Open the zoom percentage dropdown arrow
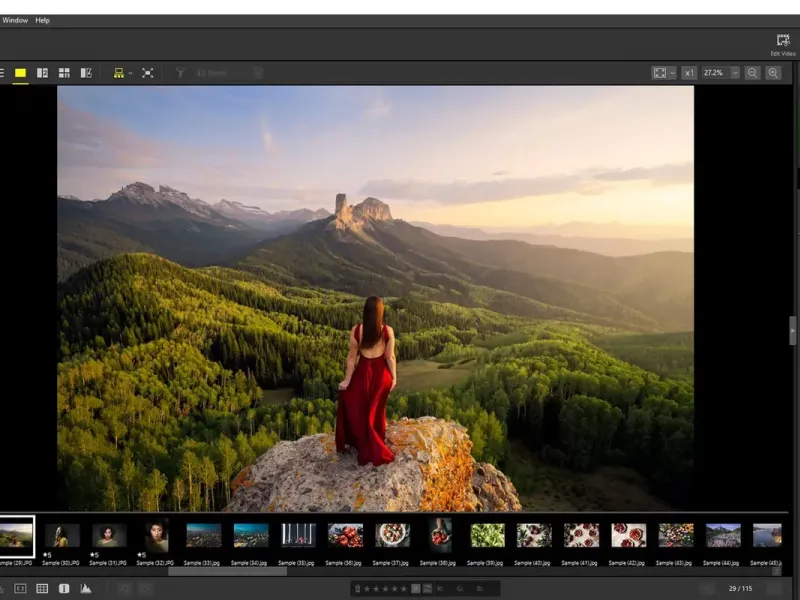Image resolution: width=800 pixels, height=600 pixels. (x=735, y=73)
